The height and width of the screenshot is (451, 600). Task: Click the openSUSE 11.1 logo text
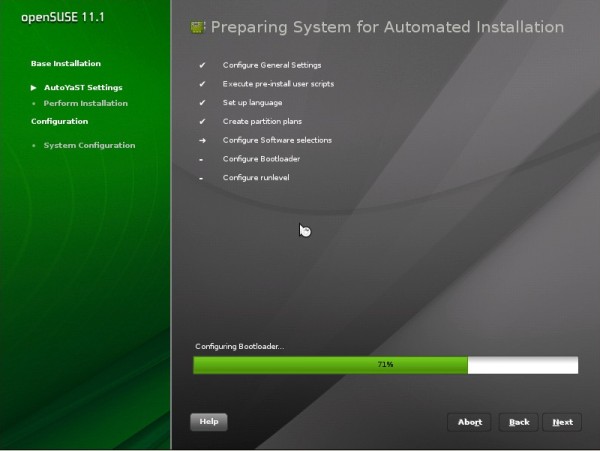click(63, 17)
